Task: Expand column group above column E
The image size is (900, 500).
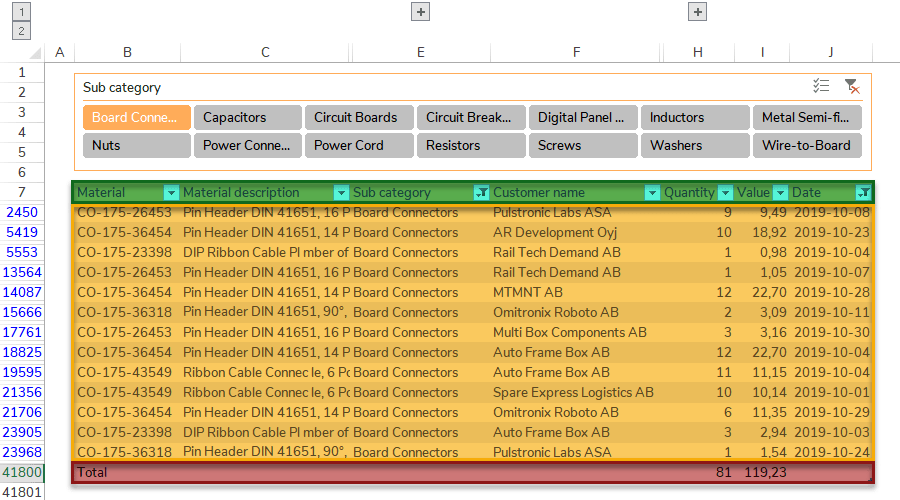Action: (421, 12)
